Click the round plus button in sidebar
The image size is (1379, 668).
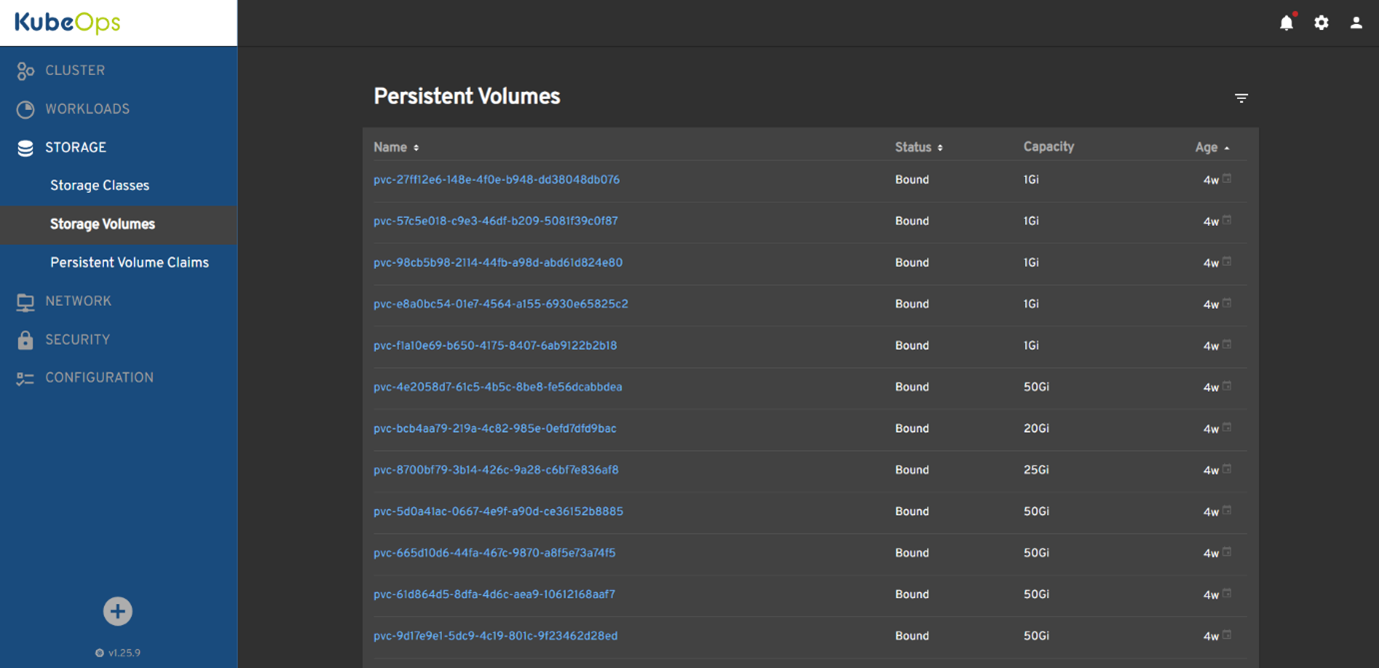click(x=118, y=611)
